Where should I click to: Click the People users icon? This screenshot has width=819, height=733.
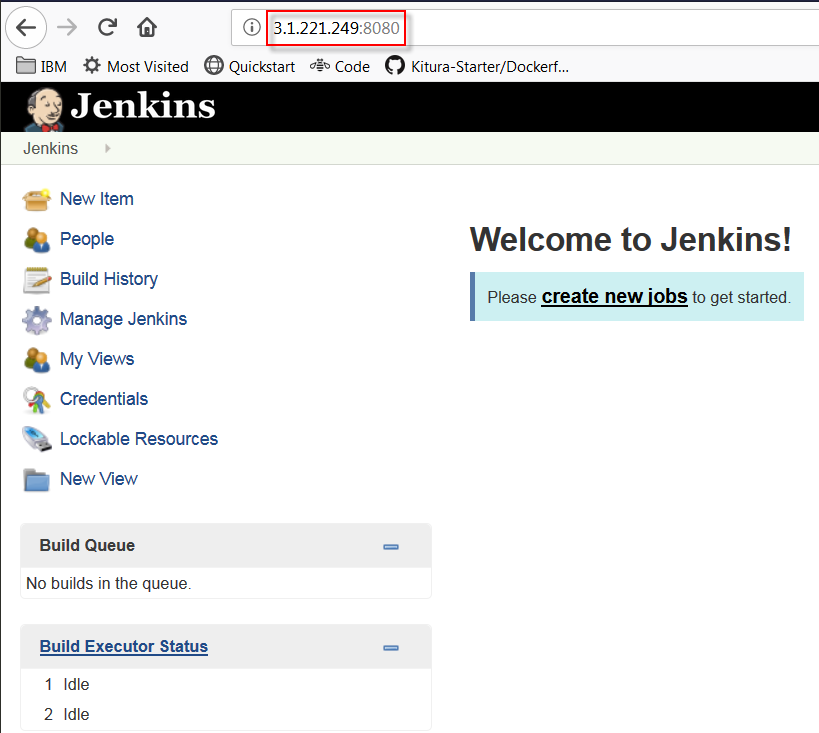click(37, 240)
